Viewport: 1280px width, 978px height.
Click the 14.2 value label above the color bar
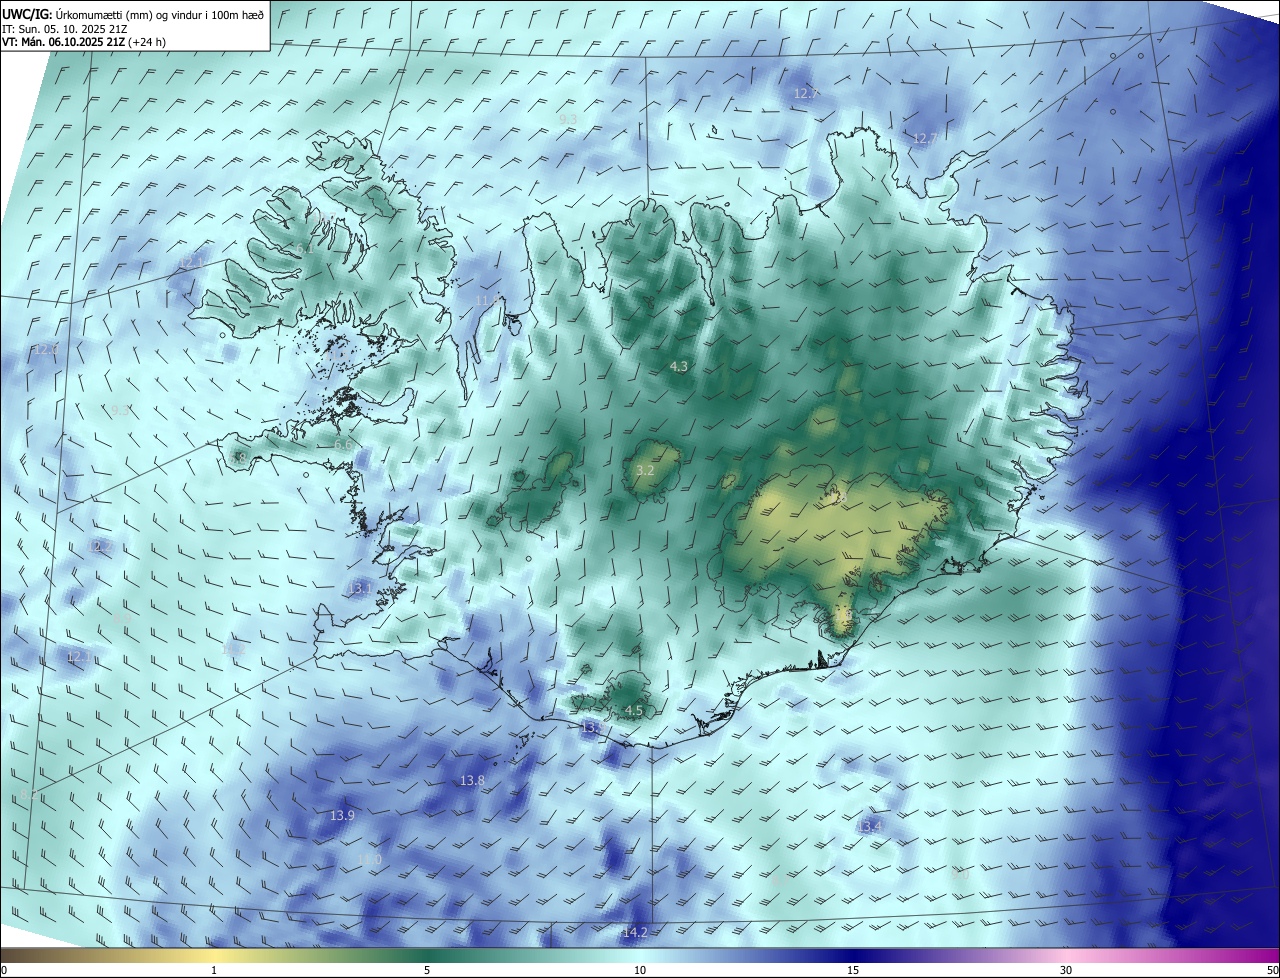pyautogui.click(x=635, y=933)
